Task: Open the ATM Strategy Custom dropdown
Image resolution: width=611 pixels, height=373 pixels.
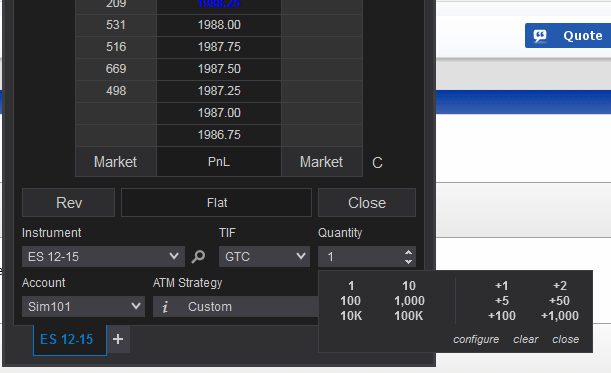Action: tap(235, 306)
